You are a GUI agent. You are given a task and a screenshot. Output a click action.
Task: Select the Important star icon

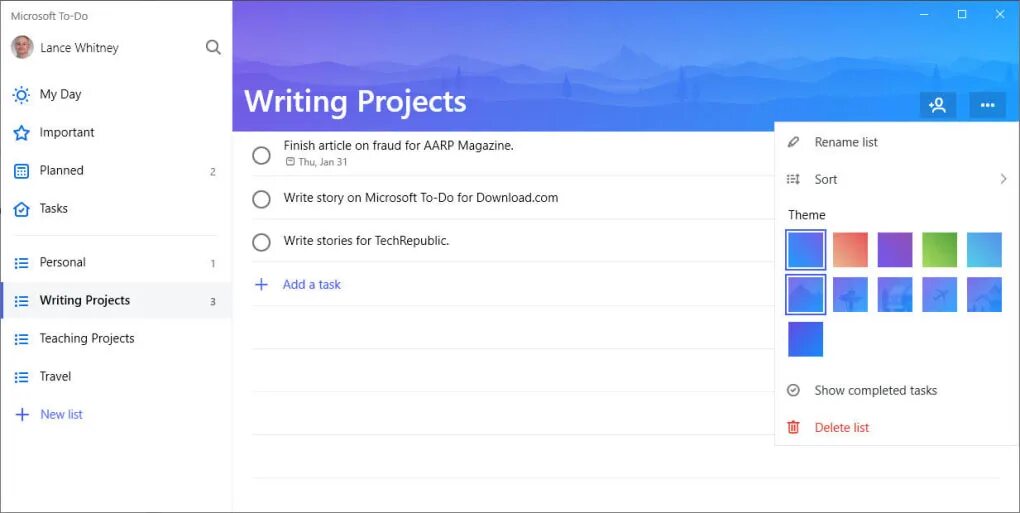[x=21, y=133]
